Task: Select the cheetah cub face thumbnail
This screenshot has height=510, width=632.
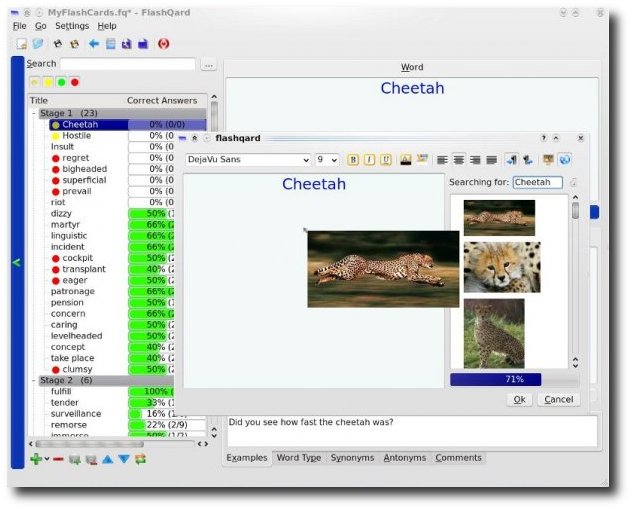Action: [x=502, y=267]
